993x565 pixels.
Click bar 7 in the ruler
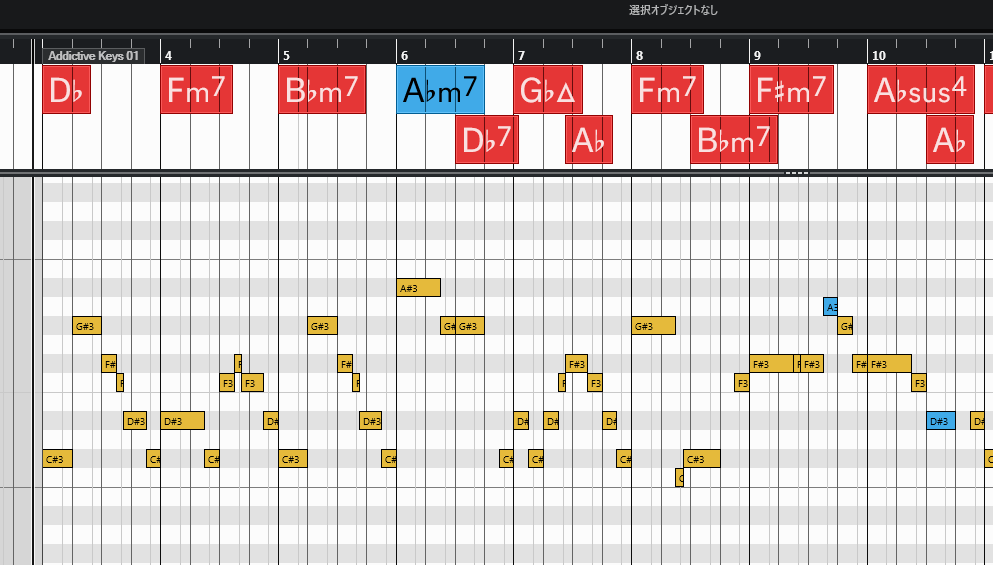pos(520,55)
